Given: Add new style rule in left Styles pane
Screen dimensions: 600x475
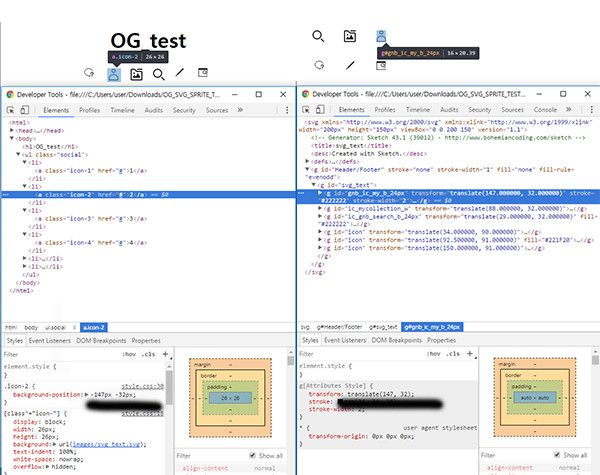Looking at the screenshot, I should tap(166, 354).
